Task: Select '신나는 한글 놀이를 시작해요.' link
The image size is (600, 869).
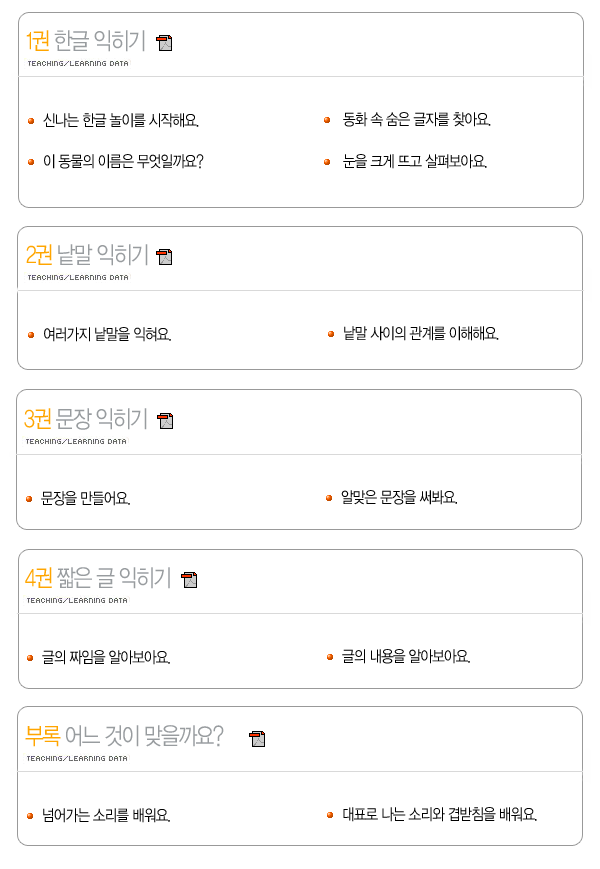Action: coord(121,120)
